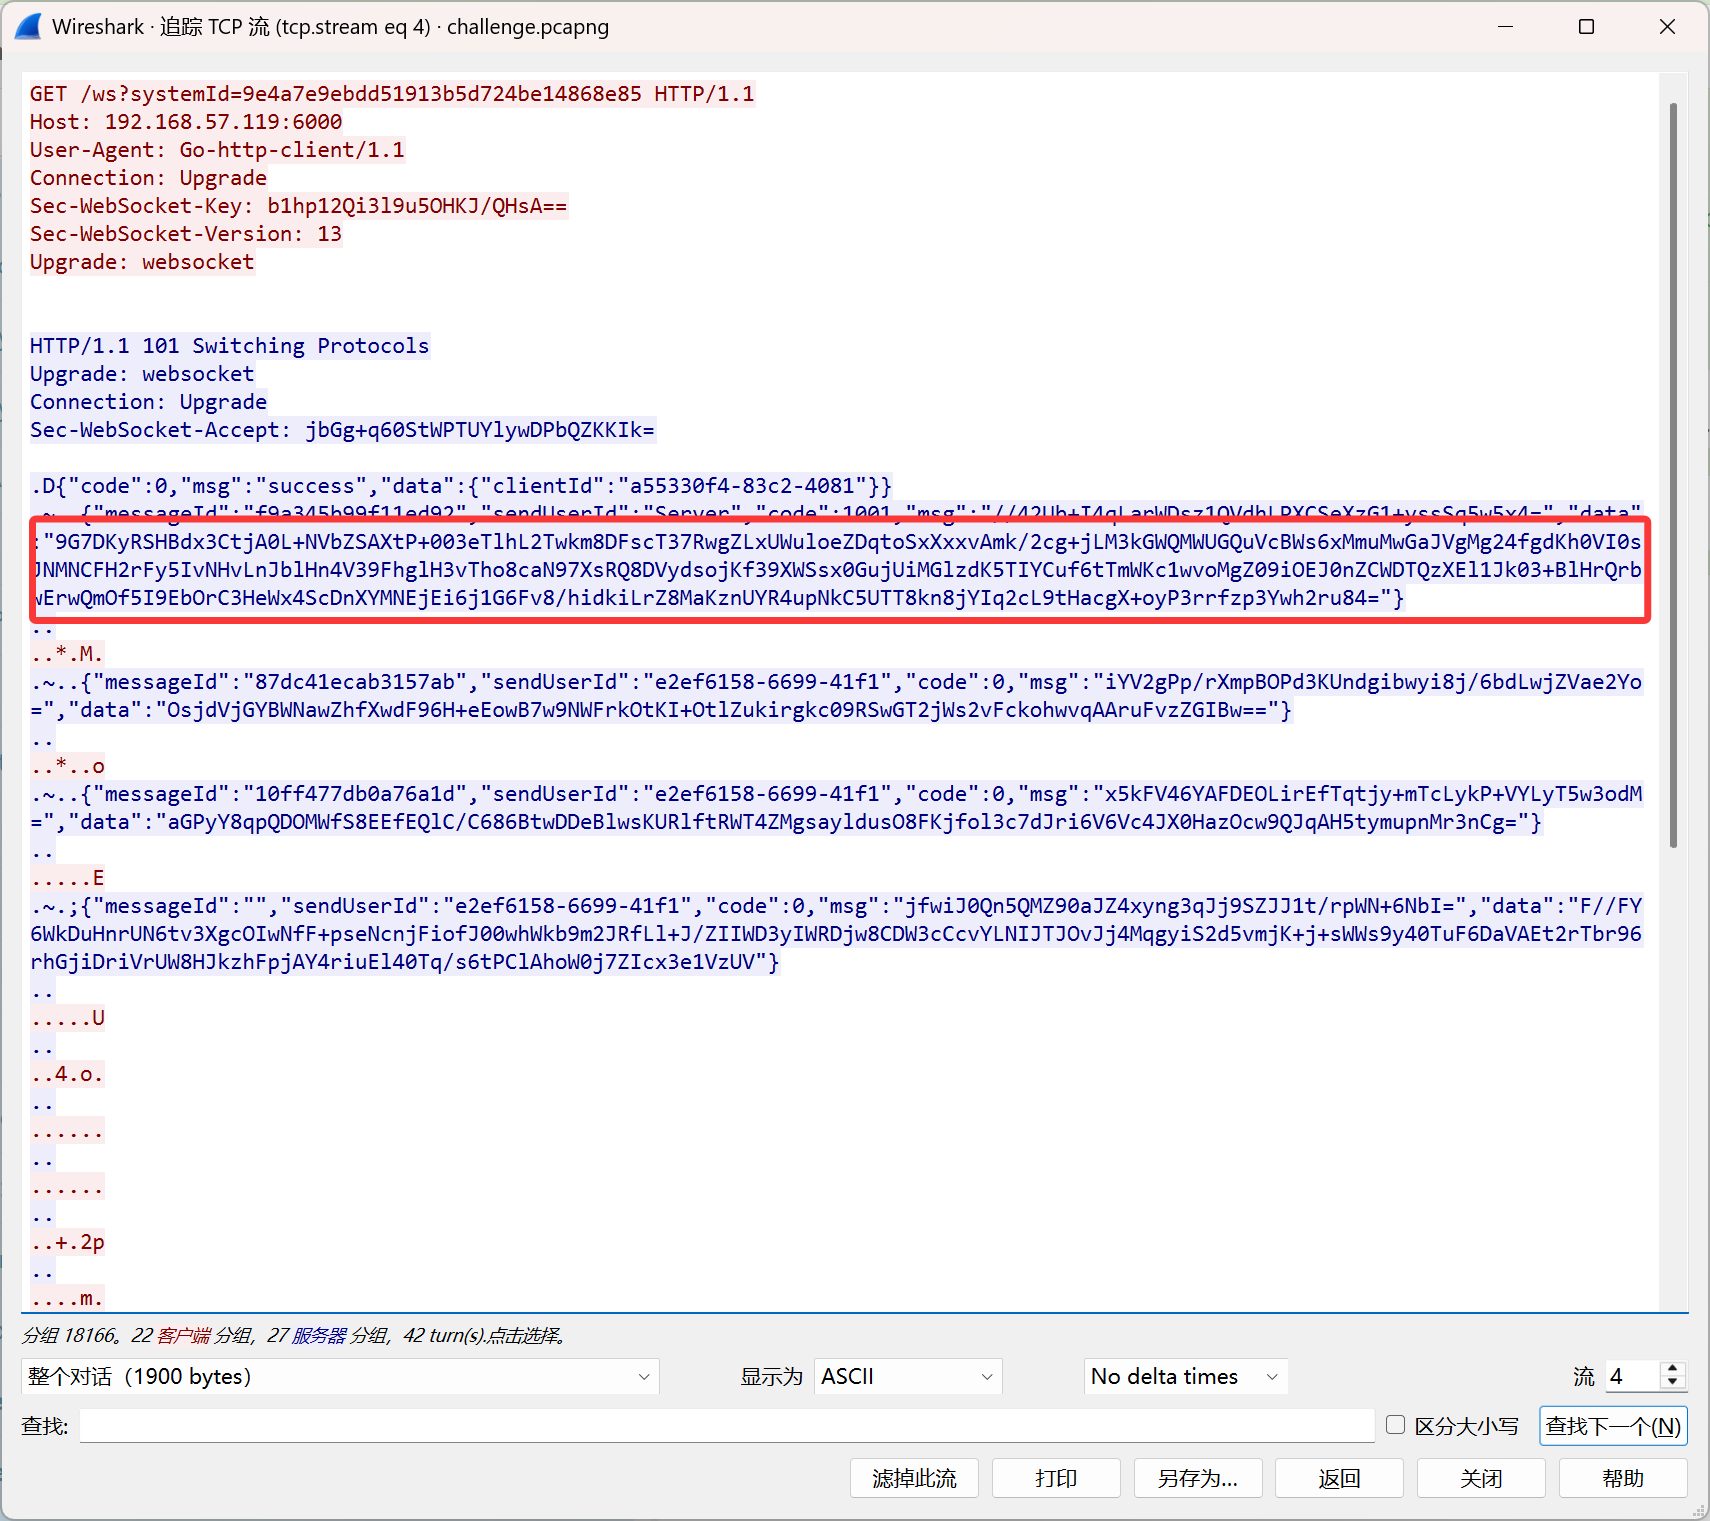The width and height of the screenshot is (1710, 1521).
Task: Focus the 流 stream number field
Action: 1632,1376
